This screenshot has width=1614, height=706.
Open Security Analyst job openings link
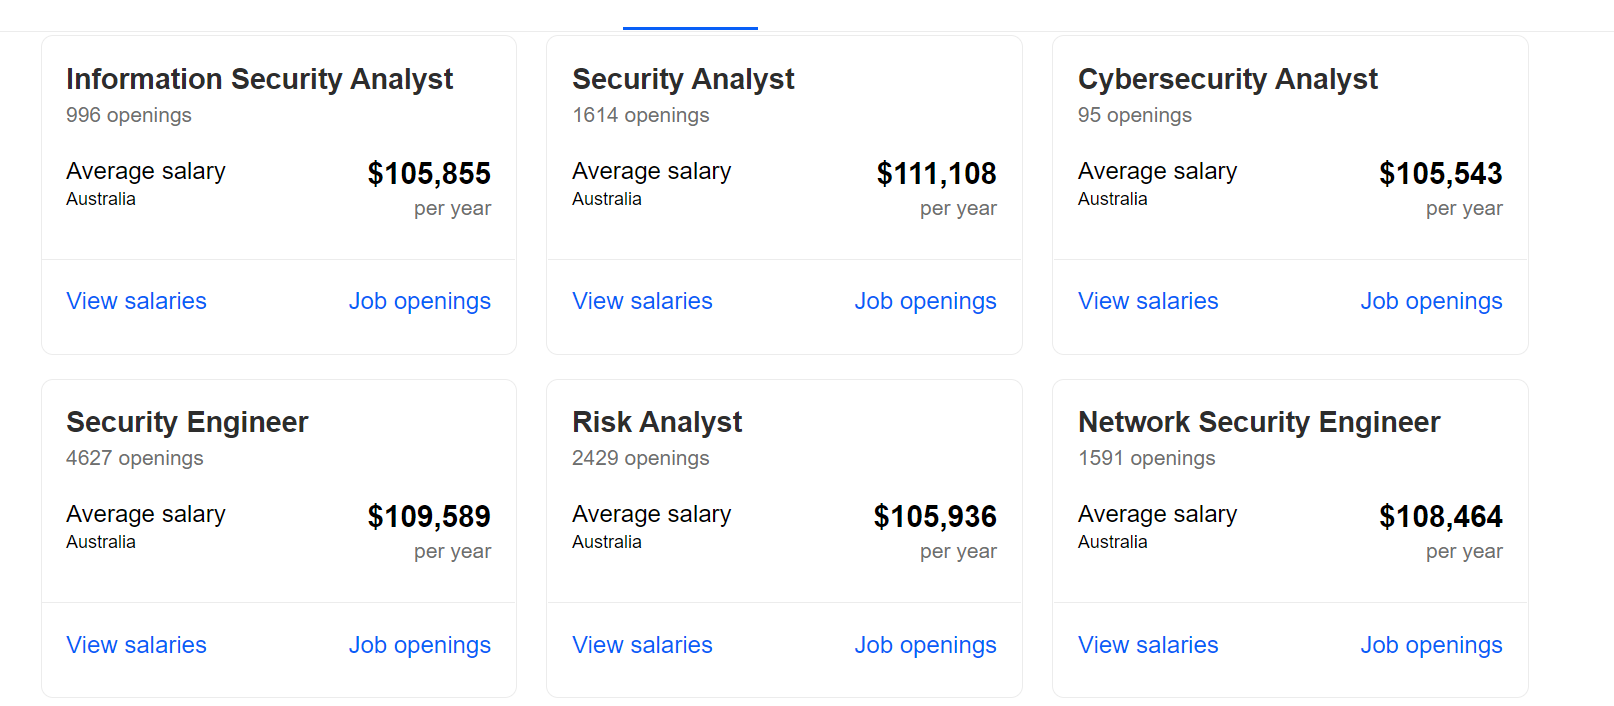click(x=925, y=301)
